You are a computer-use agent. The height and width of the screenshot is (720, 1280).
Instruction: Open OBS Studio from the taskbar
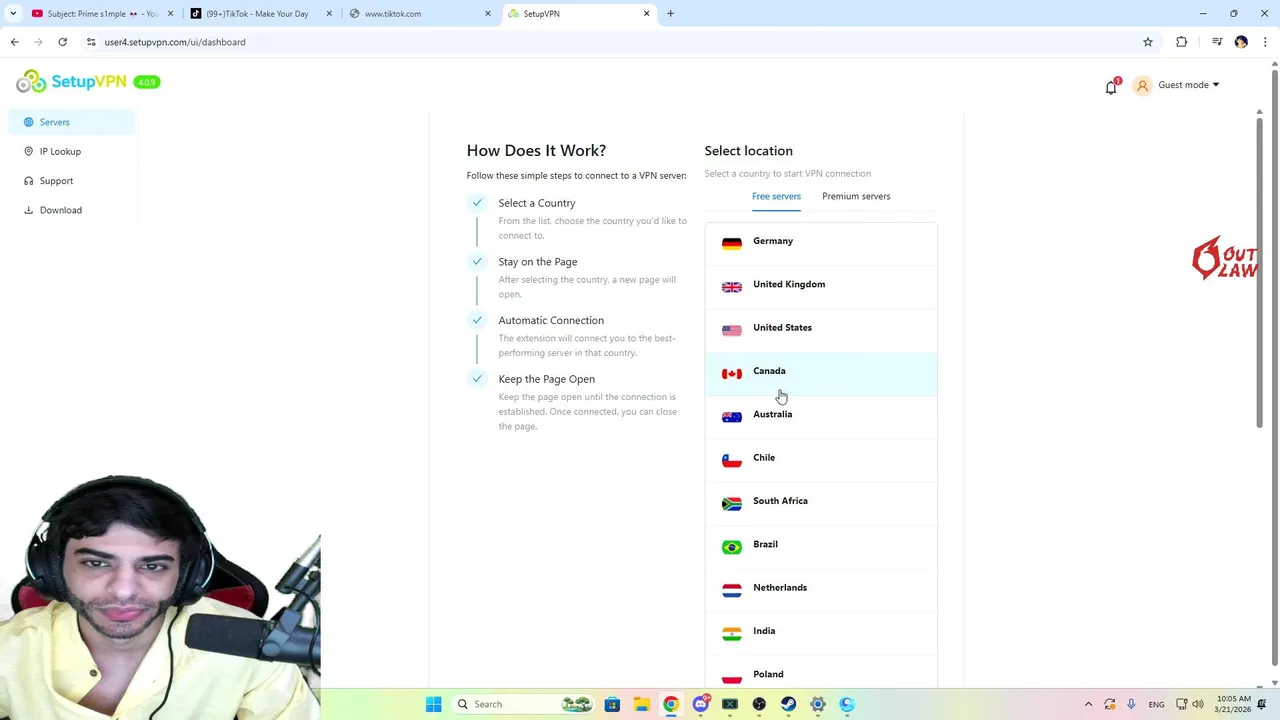[759, 704]
